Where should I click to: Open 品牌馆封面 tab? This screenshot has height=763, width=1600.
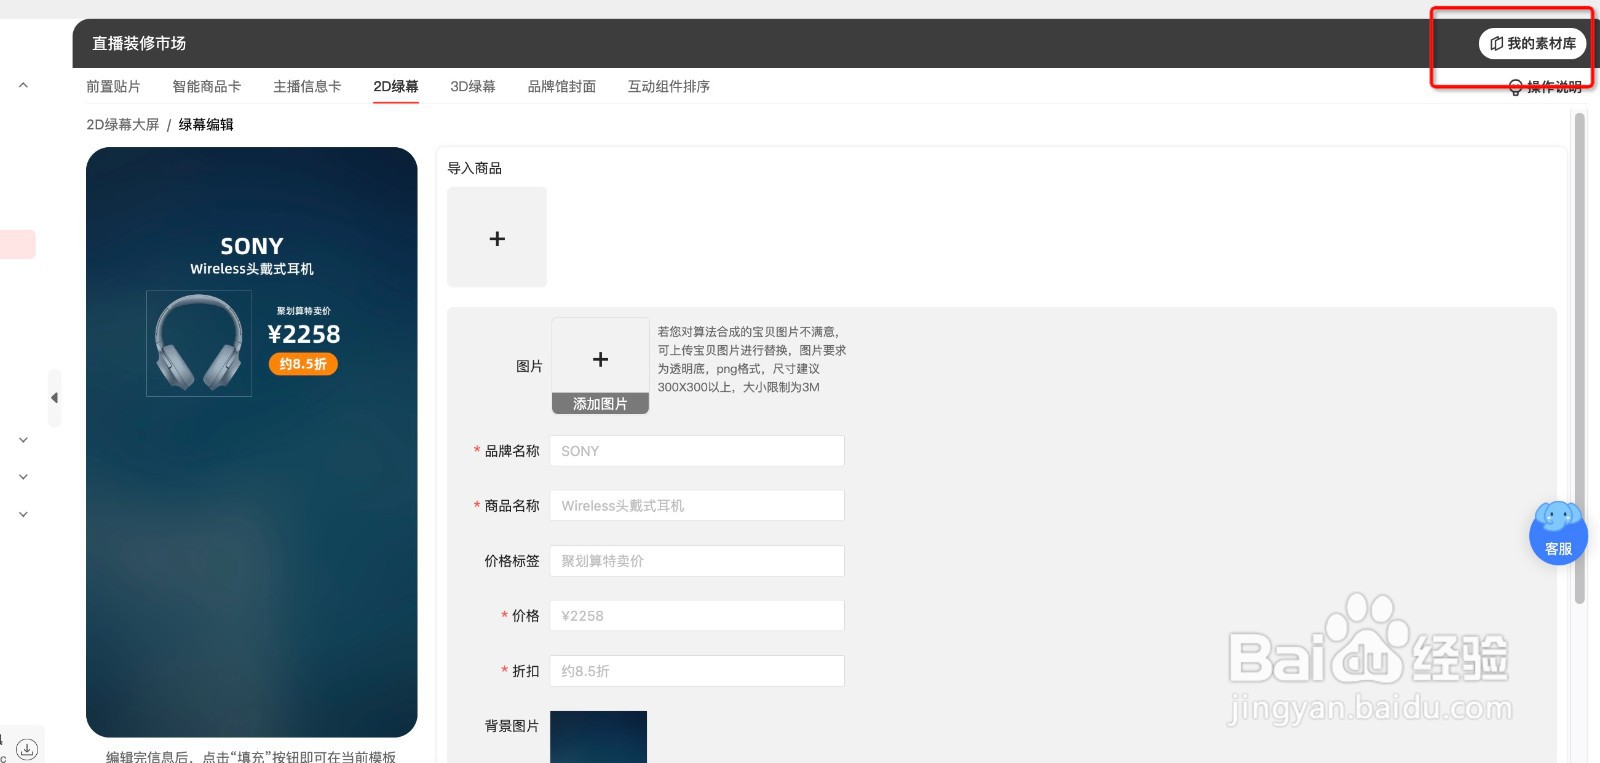pos(562,87)
